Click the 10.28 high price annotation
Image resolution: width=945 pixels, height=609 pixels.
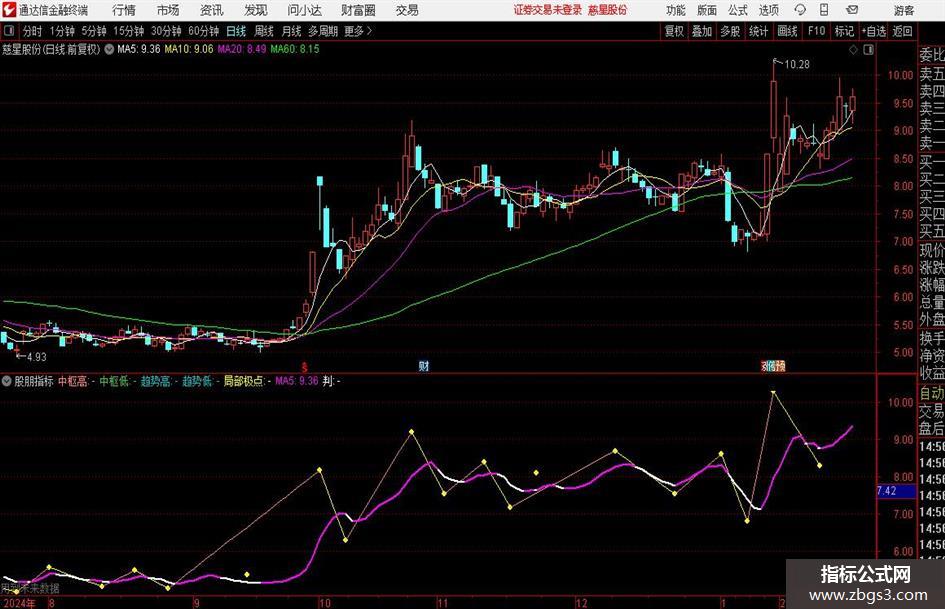coord(797,65)
